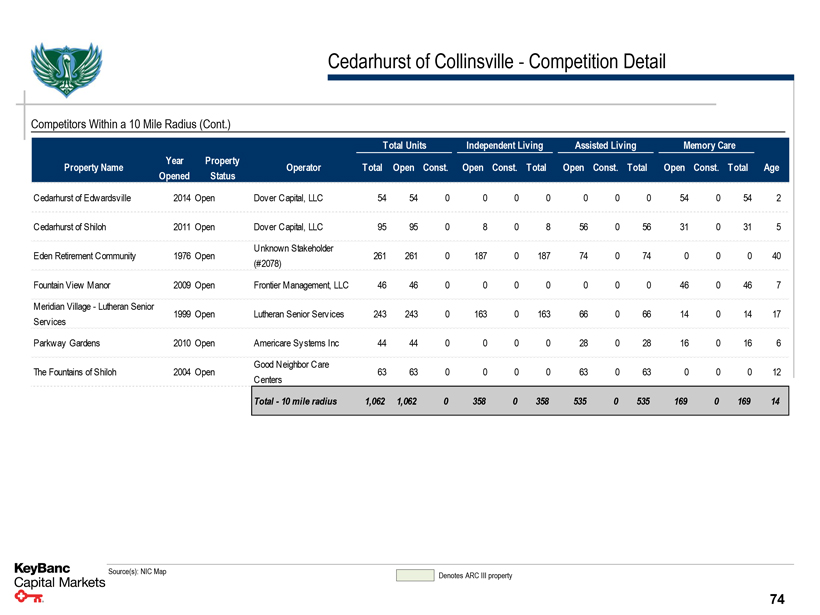Screen dimensions: 820x615
Task: Click the Independent Living header group
Action: click(x=502, y=146)
